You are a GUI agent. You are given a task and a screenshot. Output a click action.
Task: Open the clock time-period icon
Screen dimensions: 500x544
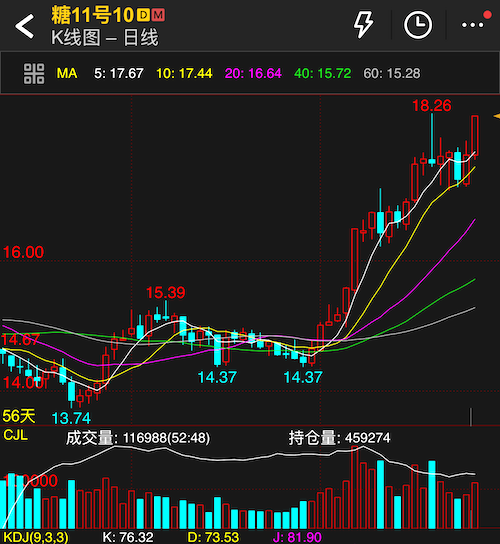[418, 25]
